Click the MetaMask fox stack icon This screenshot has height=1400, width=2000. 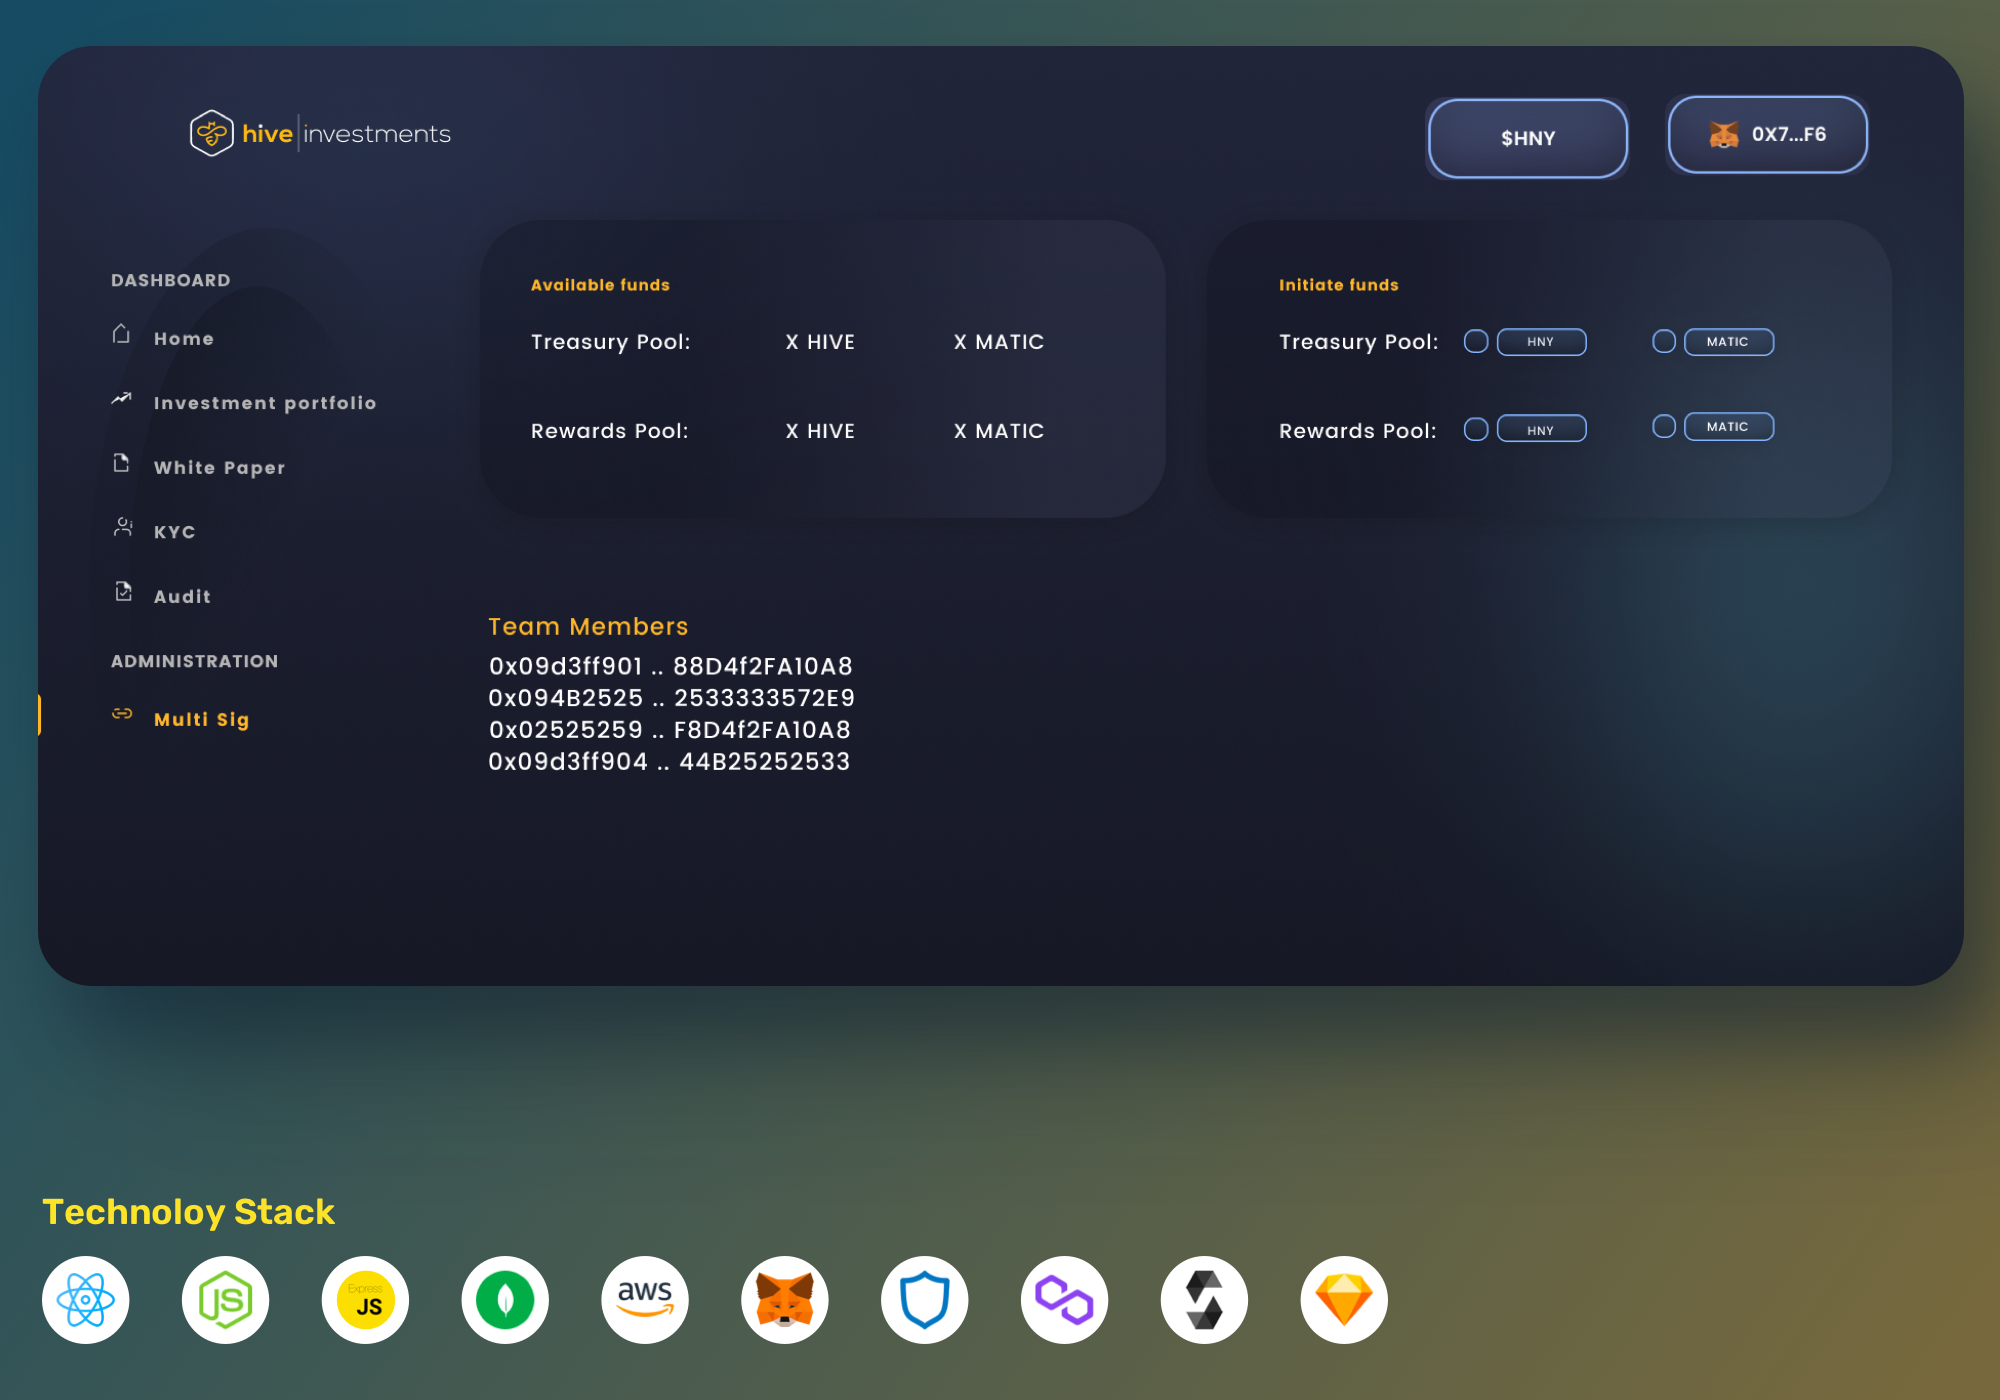[x=785, y=1300]
